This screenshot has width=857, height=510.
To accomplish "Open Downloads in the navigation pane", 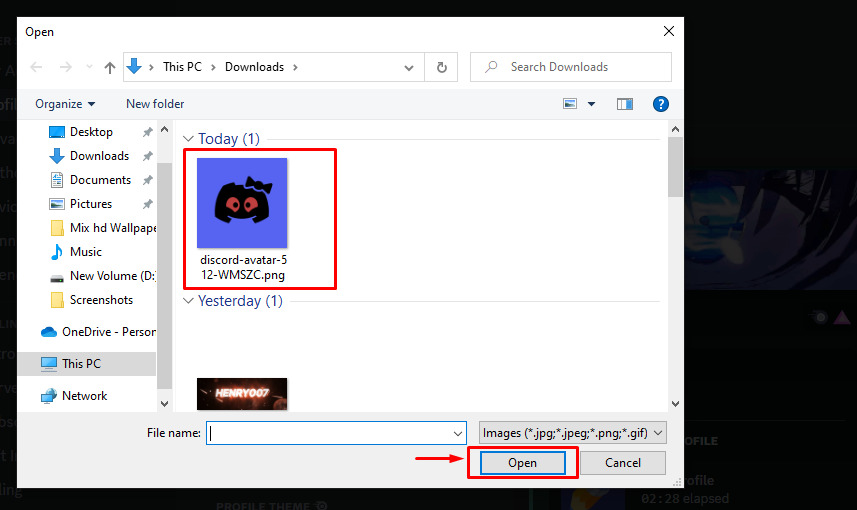I will 99,156.
